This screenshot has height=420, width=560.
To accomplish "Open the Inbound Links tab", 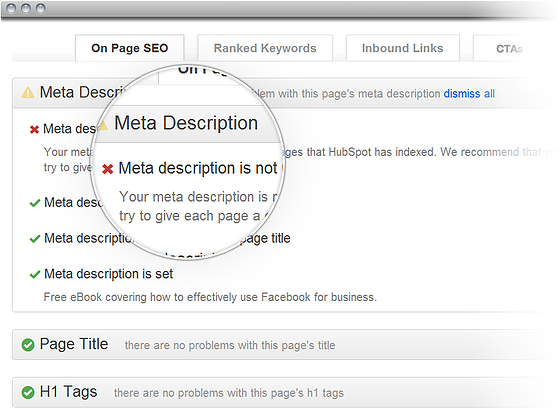I will [402, 48].
